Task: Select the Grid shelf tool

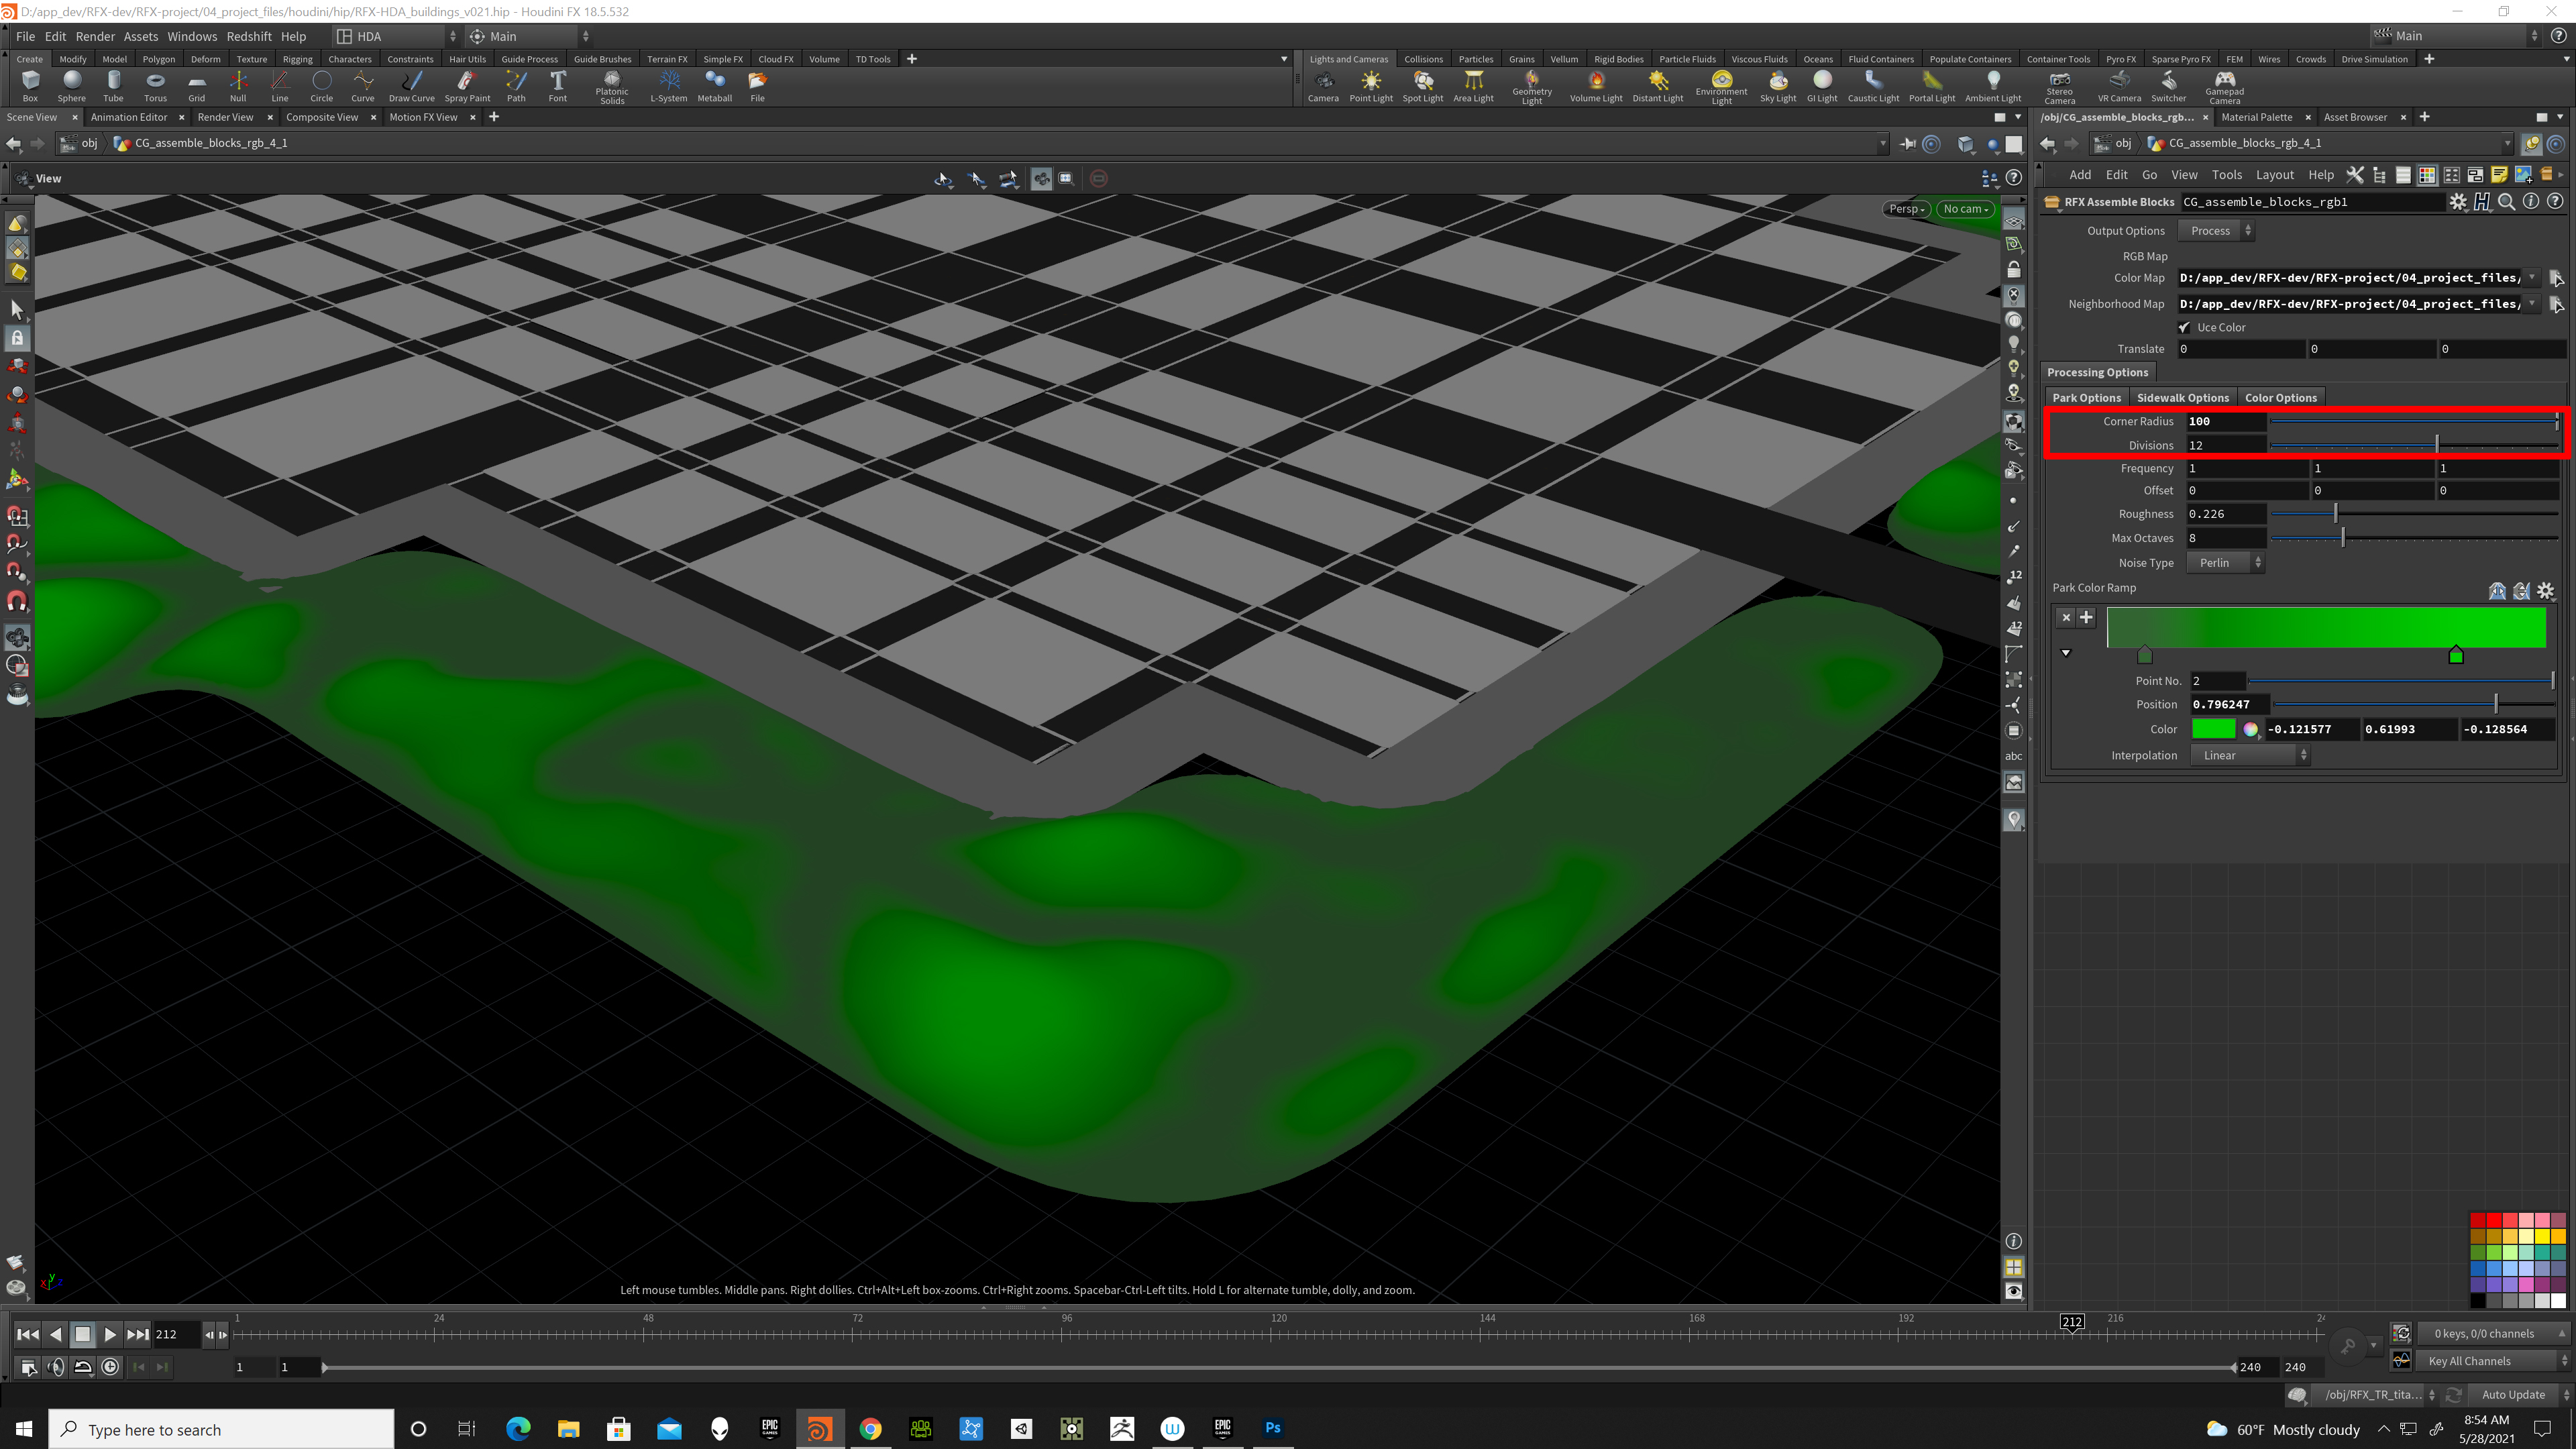Action: pos(197,86)
